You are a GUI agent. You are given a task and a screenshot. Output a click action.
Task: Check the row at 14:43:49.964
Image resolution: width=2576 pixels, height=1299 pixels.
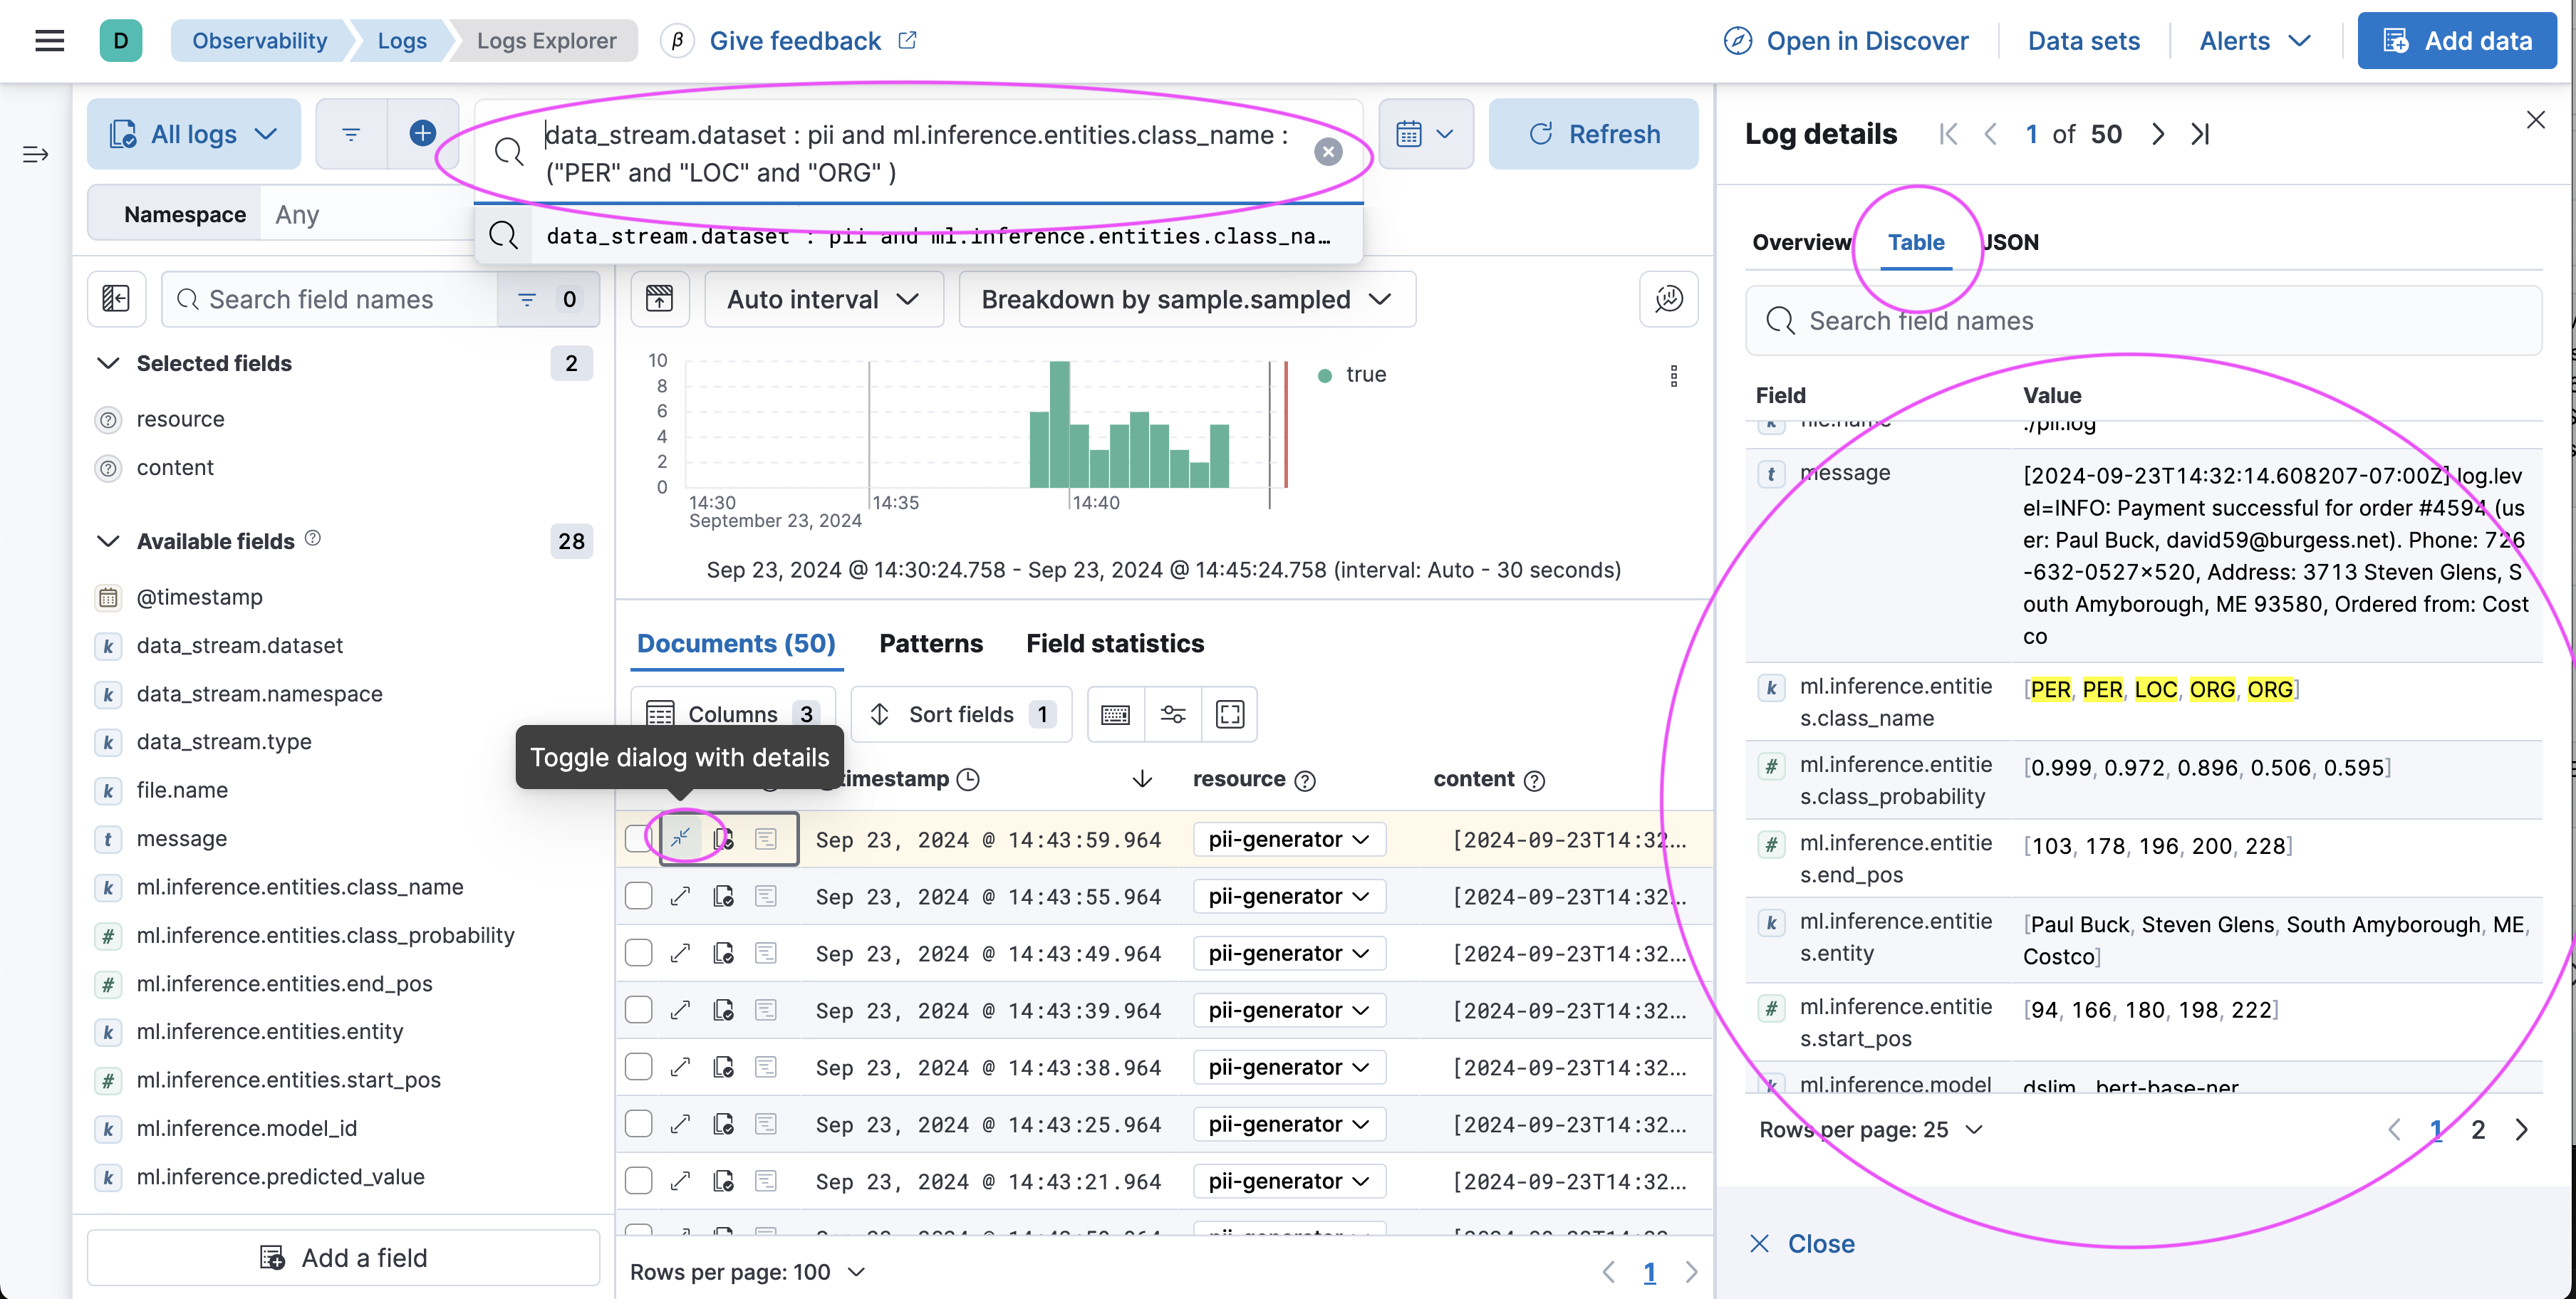pos(638,953)
